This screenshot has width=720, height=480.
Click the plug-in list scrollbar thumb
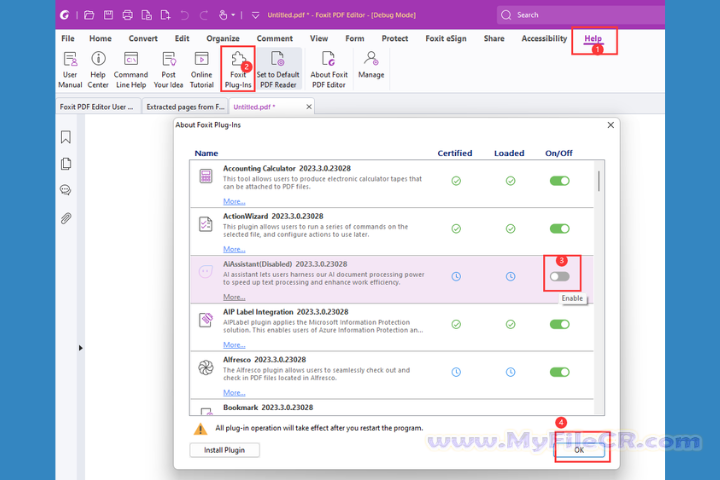599,181
